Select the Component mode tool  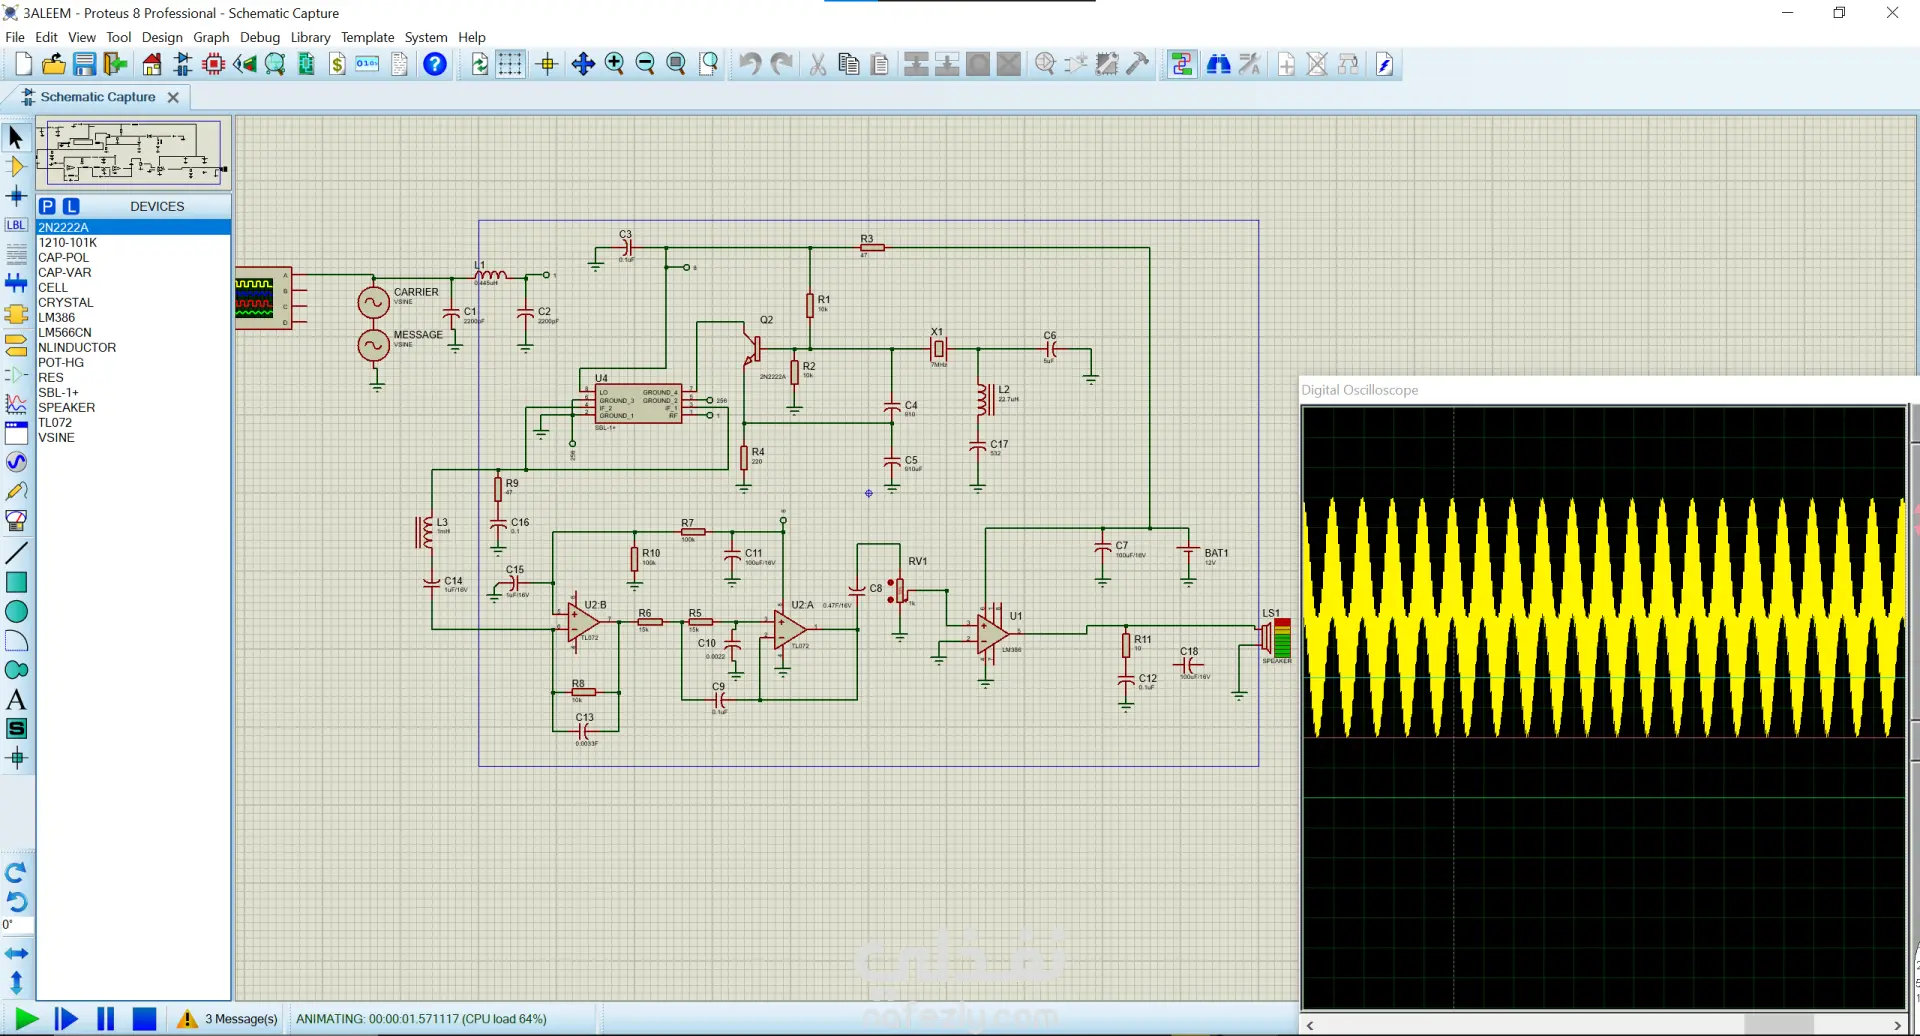[16, 167]
